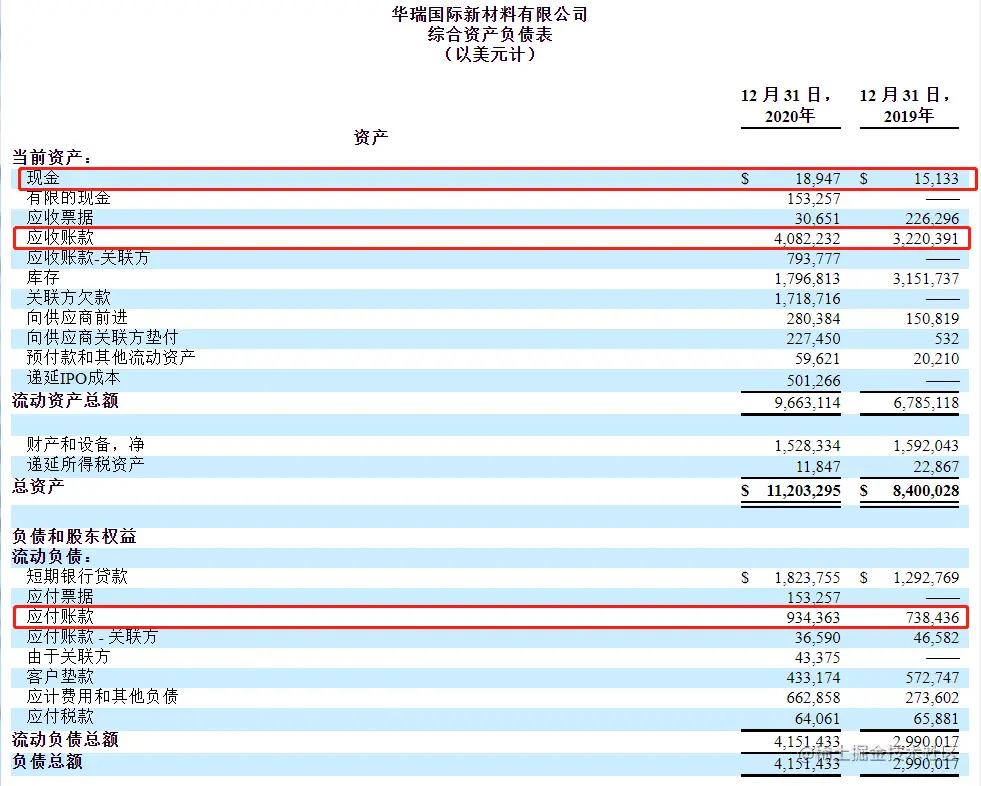Viewport: 981px width, 786px height.
Task: Click the value 501,266
Action: tap(813, 381)
